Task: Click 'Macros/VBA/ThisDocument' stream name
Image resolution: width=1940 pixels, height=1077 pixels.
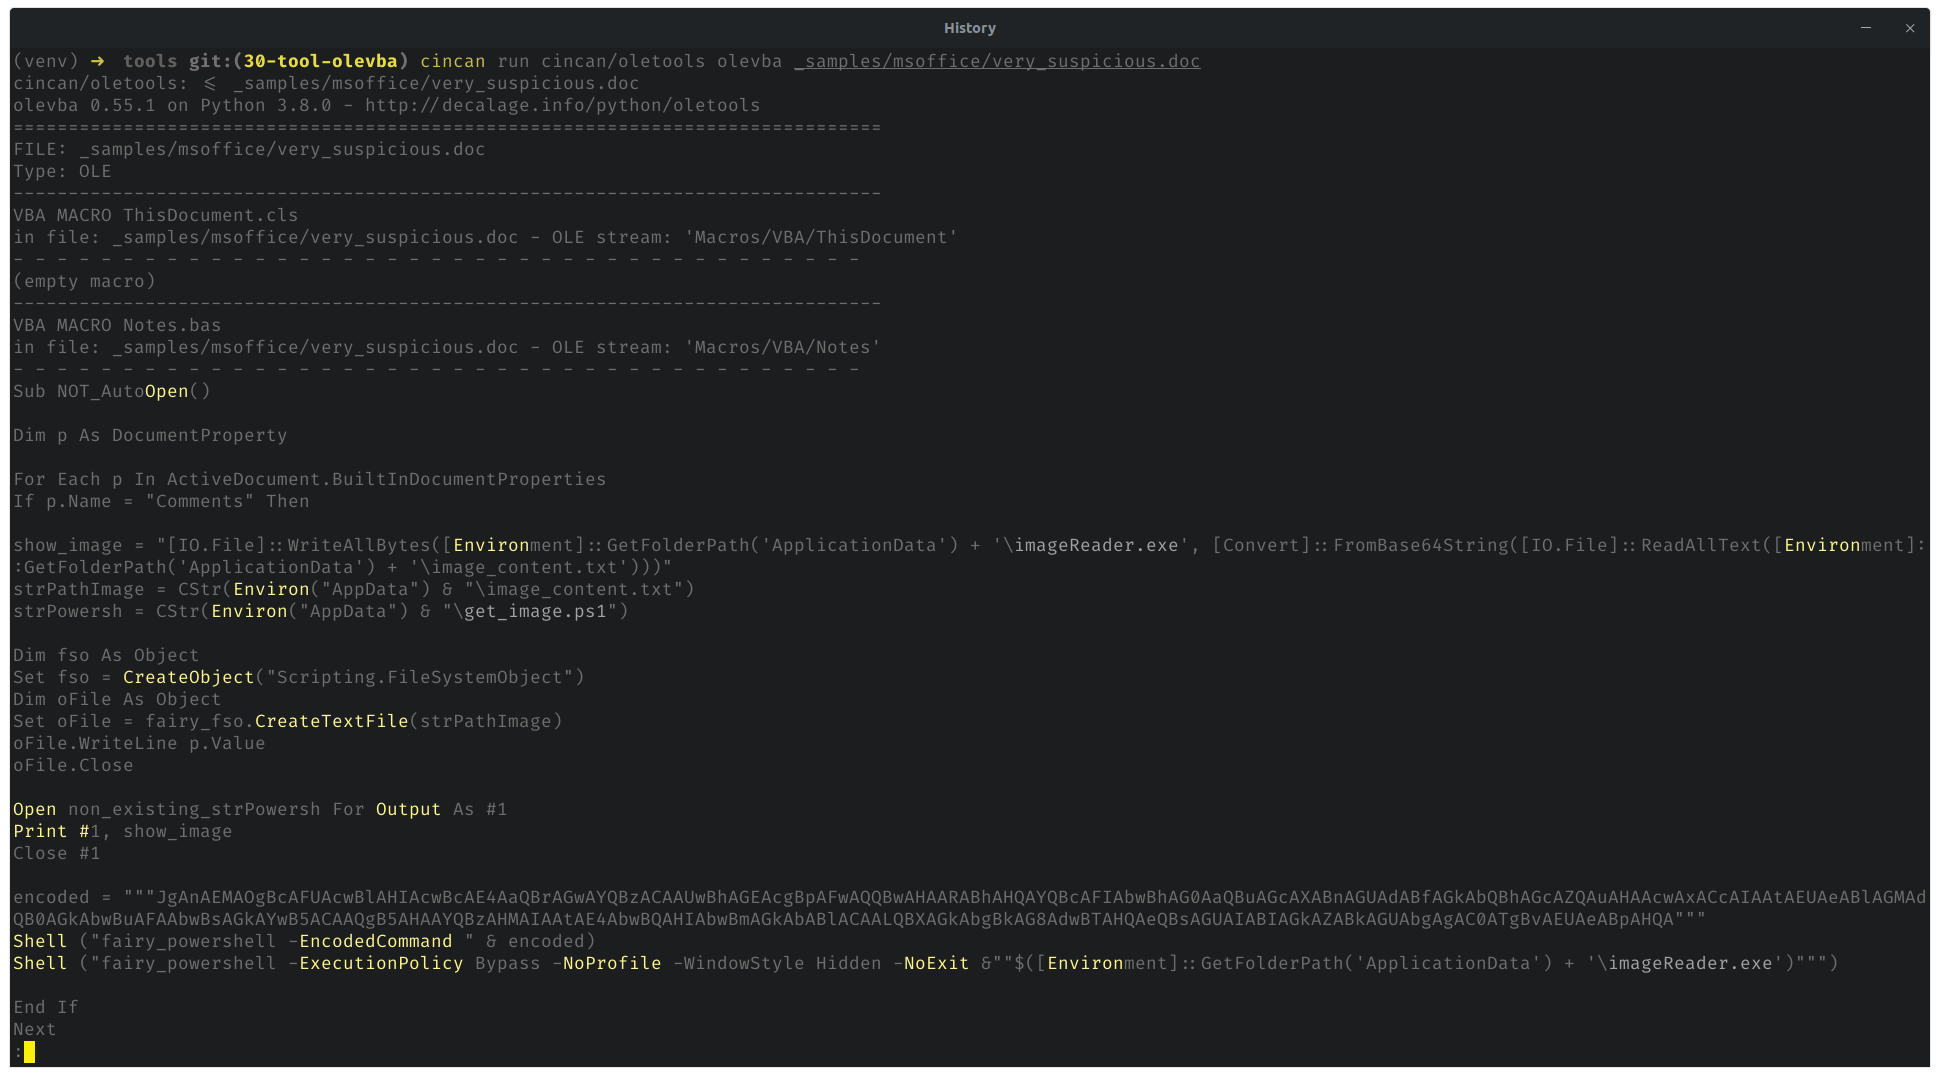Action: 821,238
